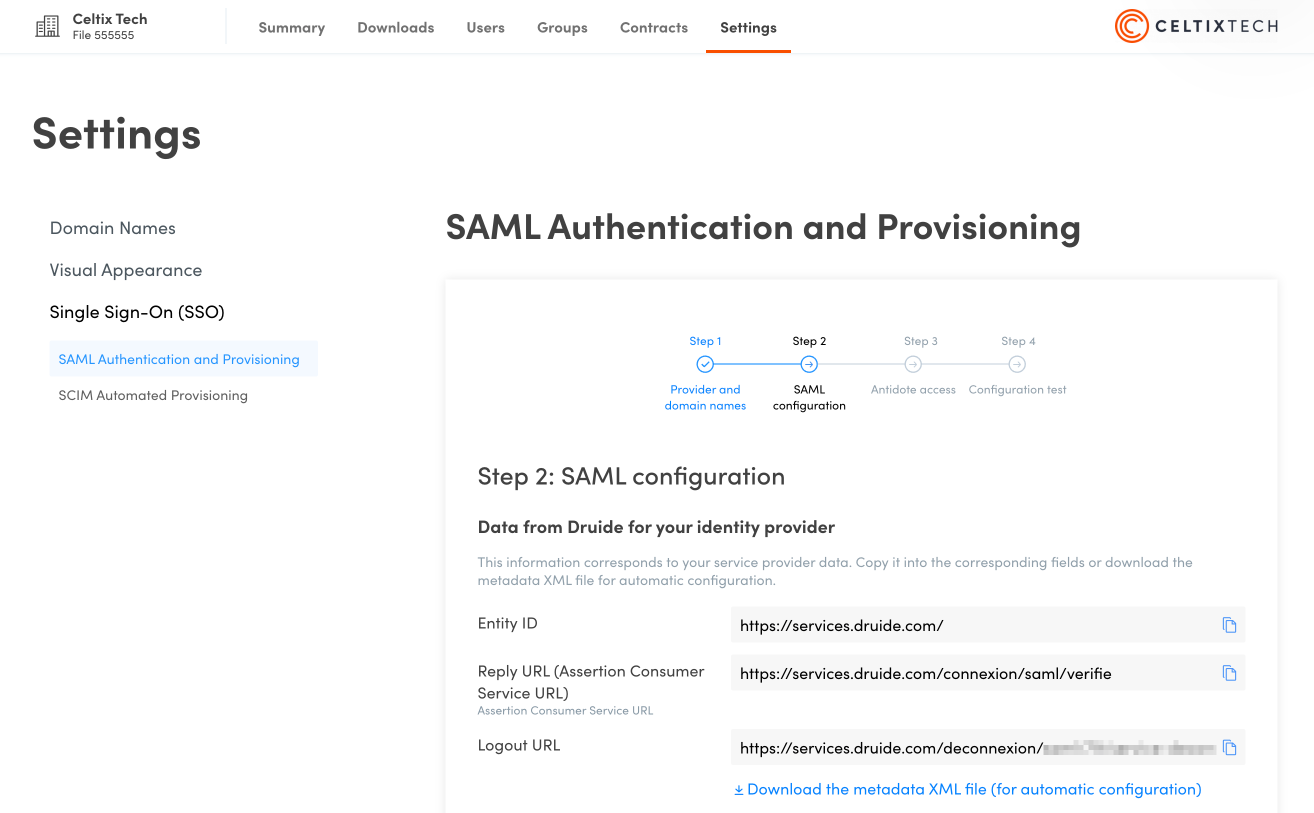Open the Summary tab
This screenshot has width=1314, height=813.
click(291, 28)
